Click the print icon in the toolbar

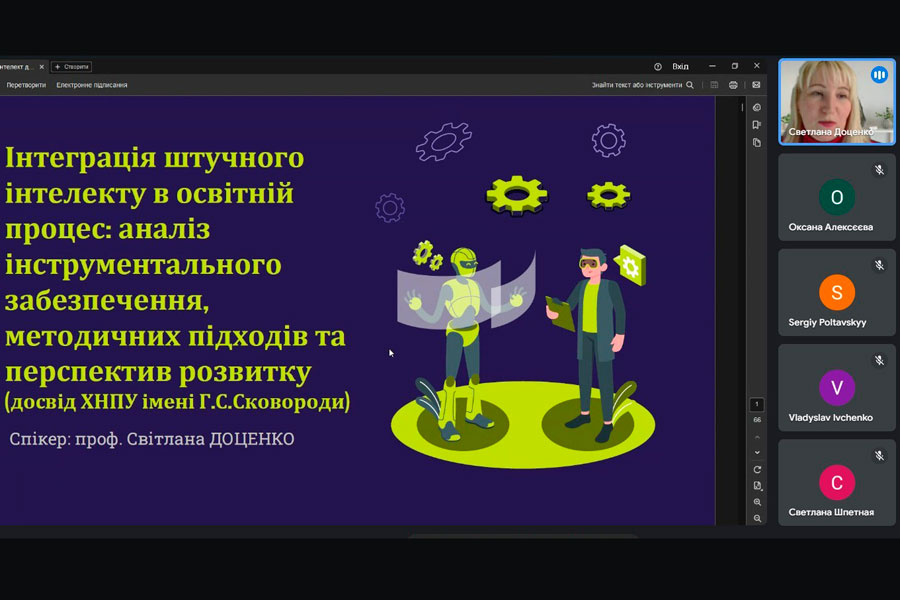click(733, 85)
